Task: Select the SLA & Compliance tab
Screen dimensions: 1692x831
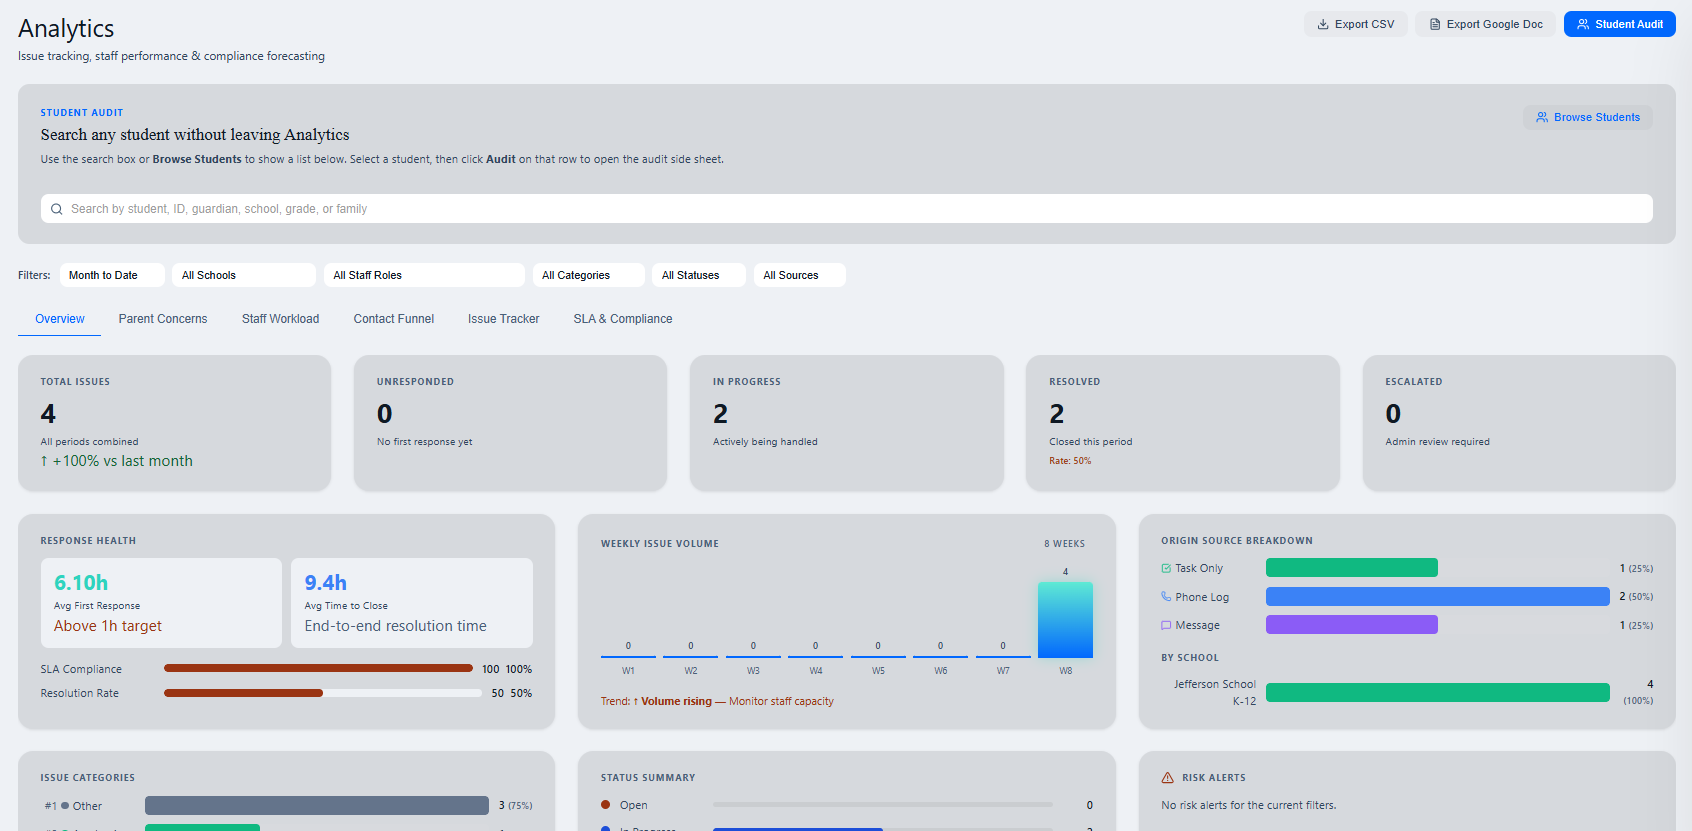Action: coord(623,319)
